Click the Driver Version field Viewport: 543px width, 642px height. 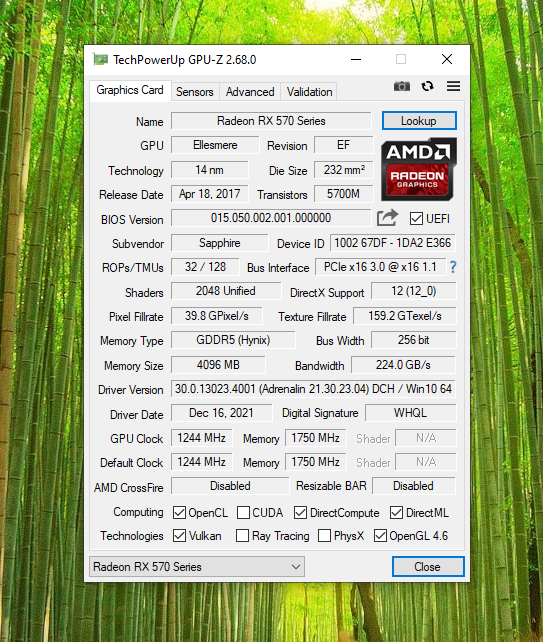313,389
